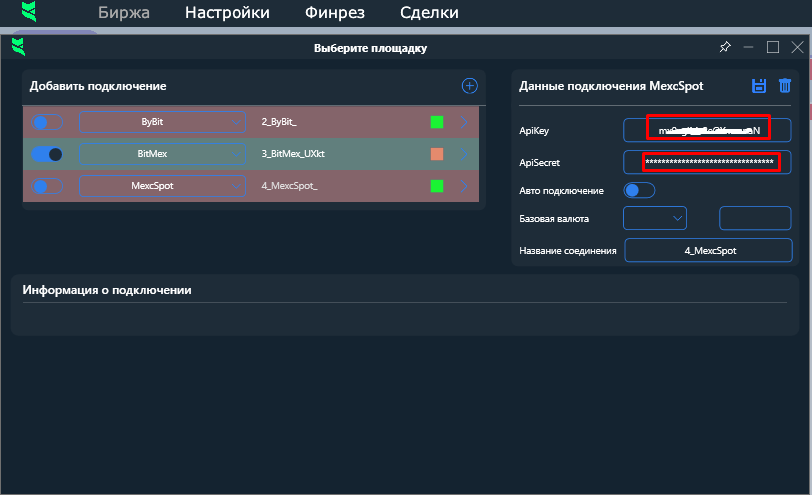Click the green status square for ByBit
Viewport: 812px width, 495px height.
(x=437, y=122)
